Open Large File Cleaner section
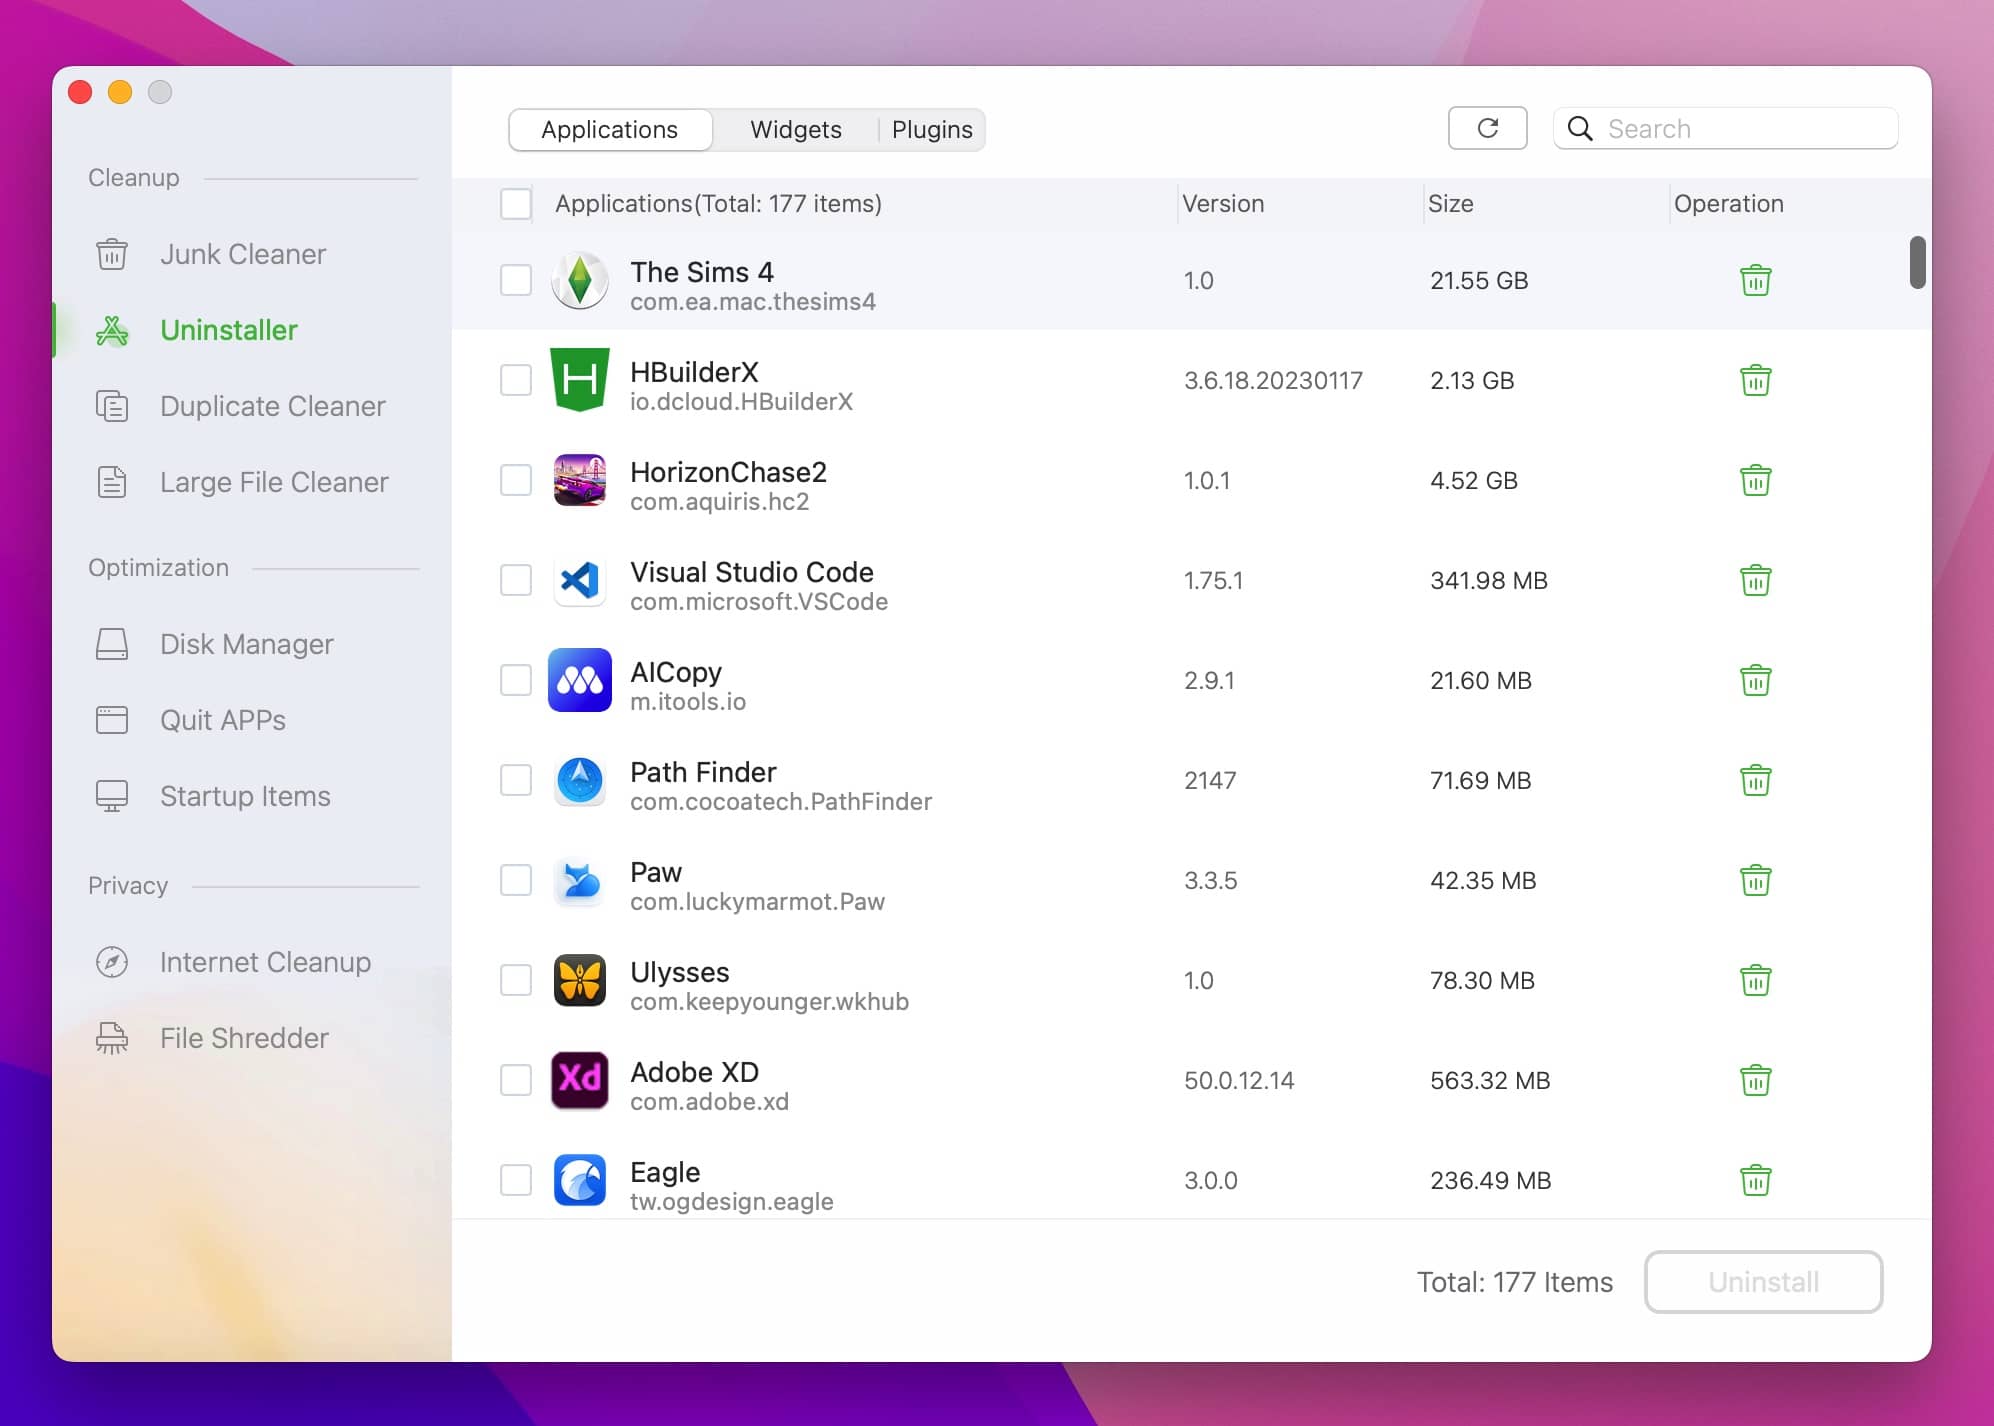Viewport: 1994px width, 1426px height. point(240,482)
